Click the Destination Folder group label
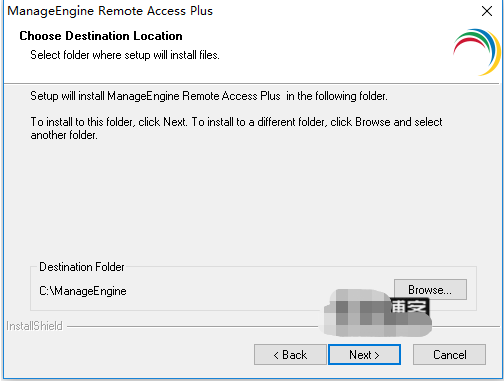The image size is (504, 385). pyautogui.click(x=82, y=267)
